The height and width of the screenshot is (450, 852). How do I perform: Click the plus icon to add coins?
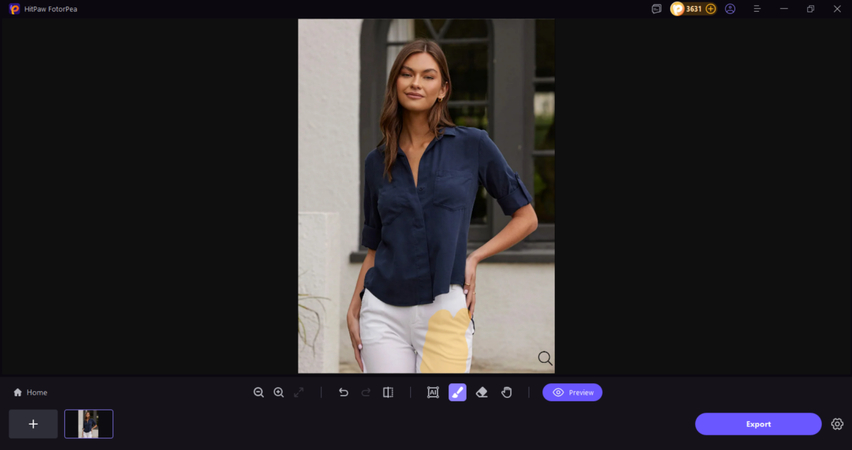click(711, 9)
